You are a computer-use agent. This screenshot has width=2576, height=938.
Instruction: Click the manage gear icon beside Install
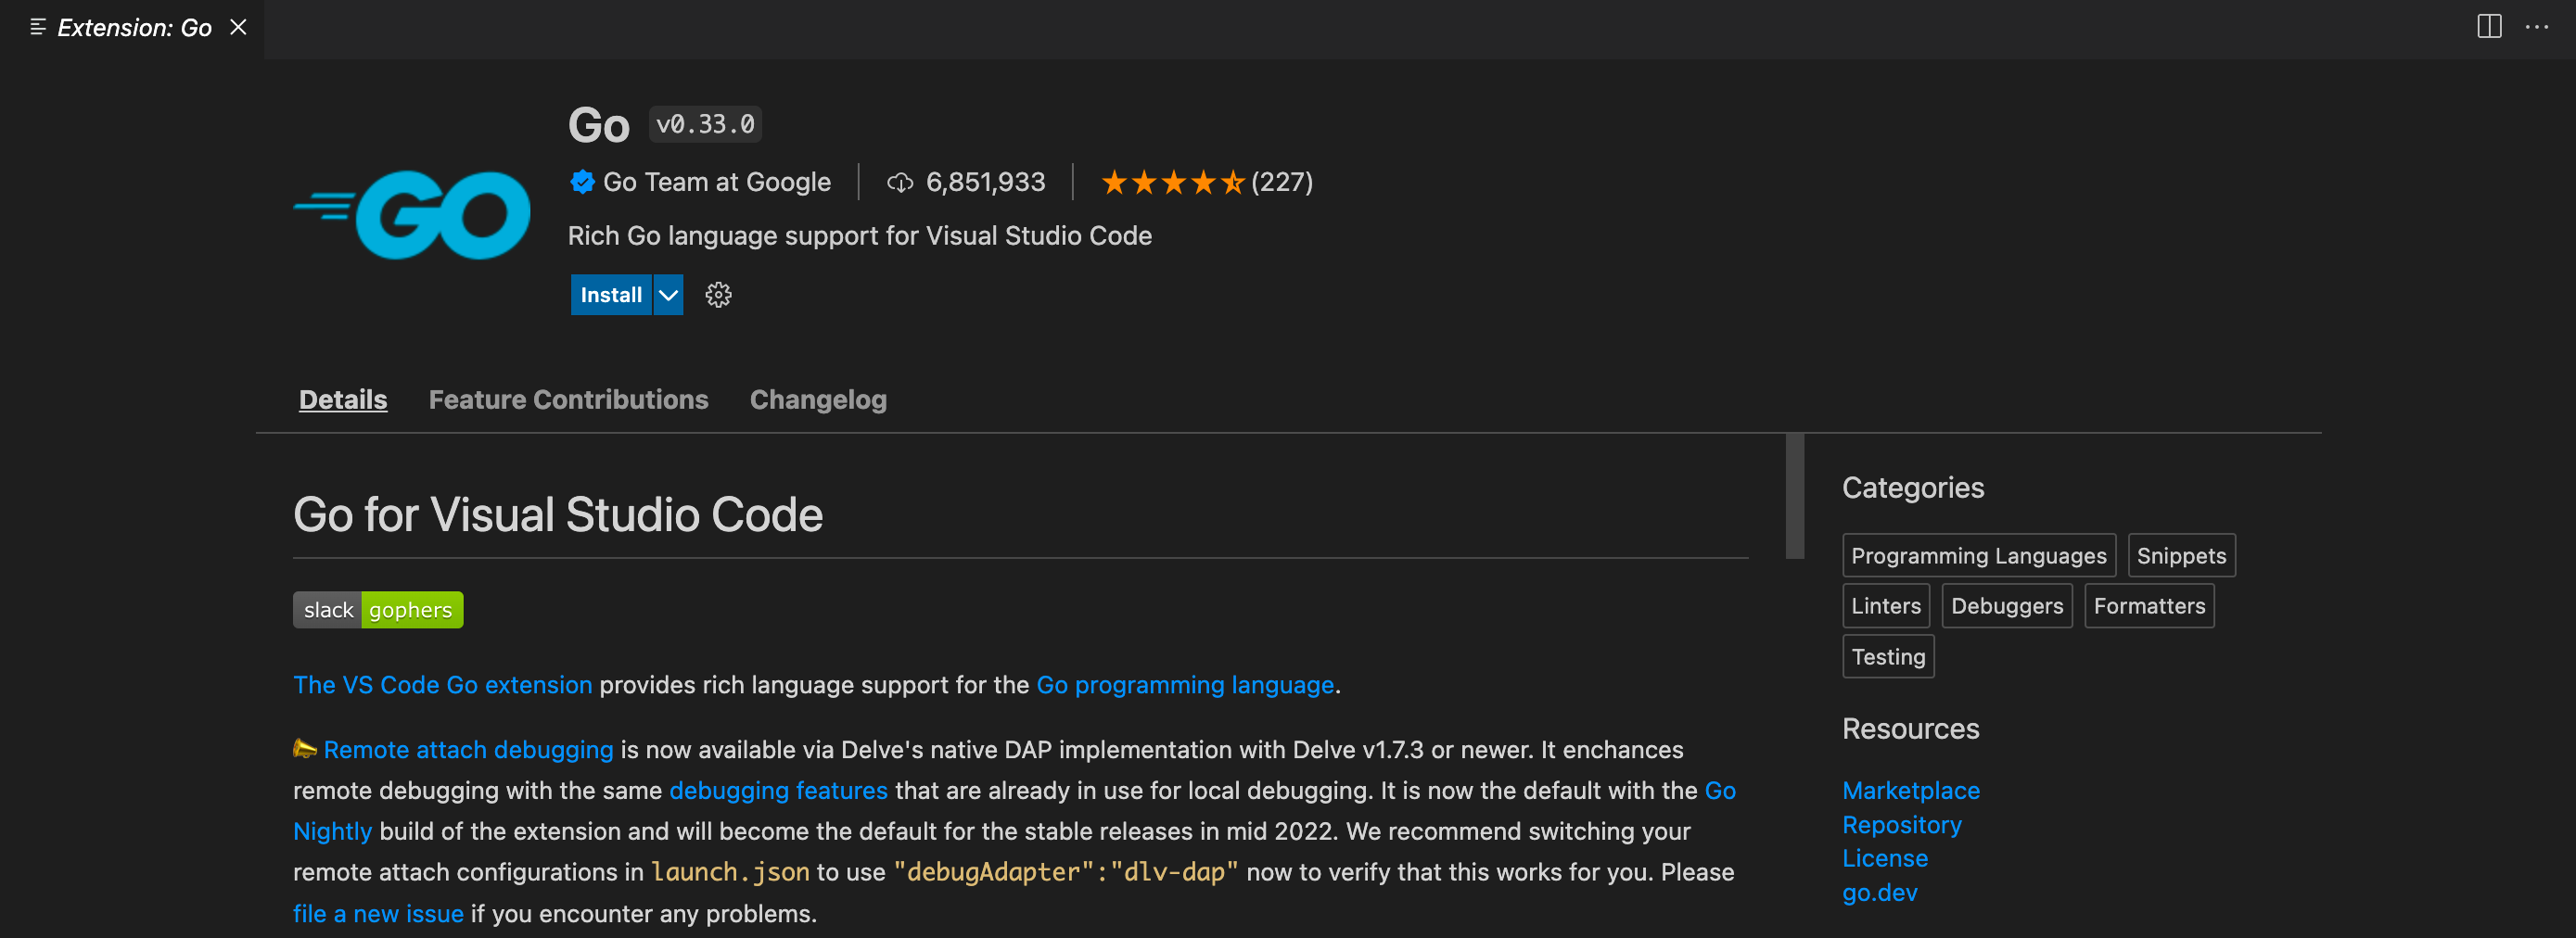point(718,295)
